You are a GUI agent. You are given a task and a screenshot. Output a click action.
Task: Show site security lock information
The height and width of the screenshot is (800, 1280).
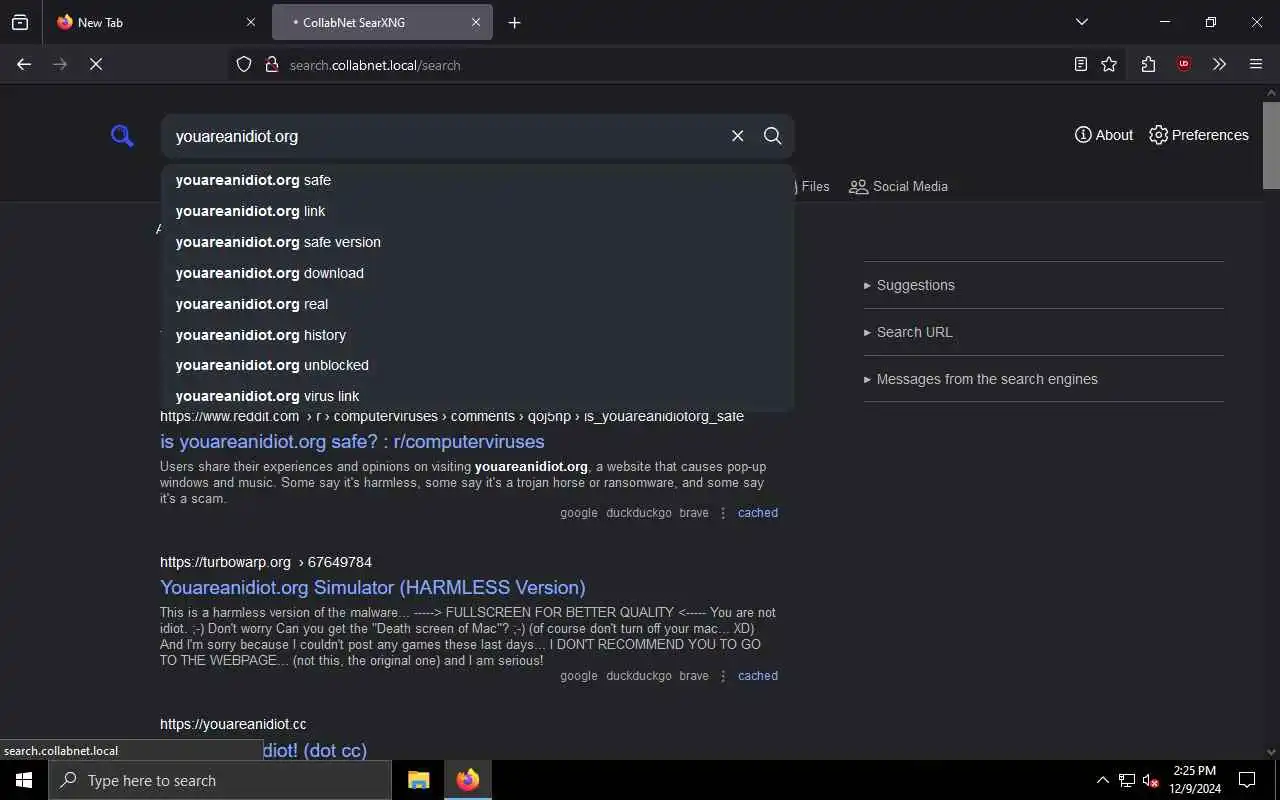point(271,65)
